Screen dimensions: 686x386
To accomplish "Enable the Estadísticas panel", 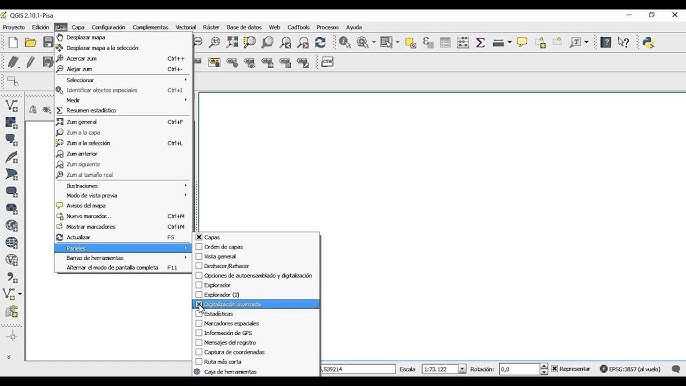I will pyautogui.click(x=199, y=314).
